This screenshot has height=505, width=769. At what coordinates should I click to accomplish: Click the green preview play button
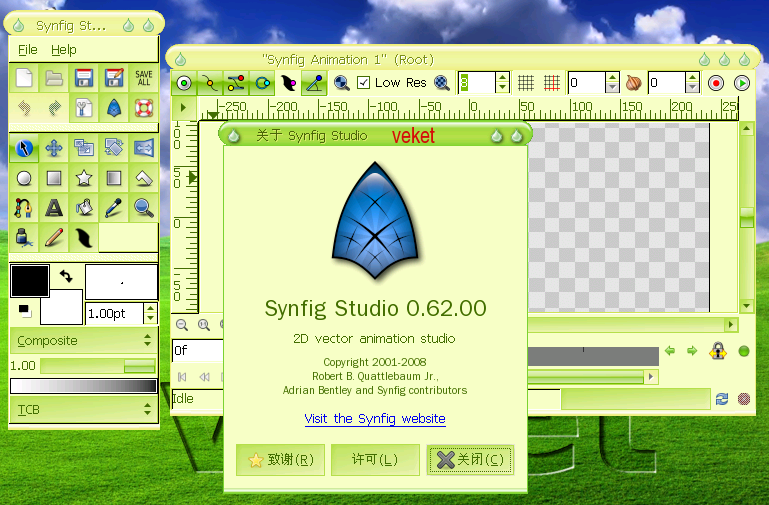point(742,83)
